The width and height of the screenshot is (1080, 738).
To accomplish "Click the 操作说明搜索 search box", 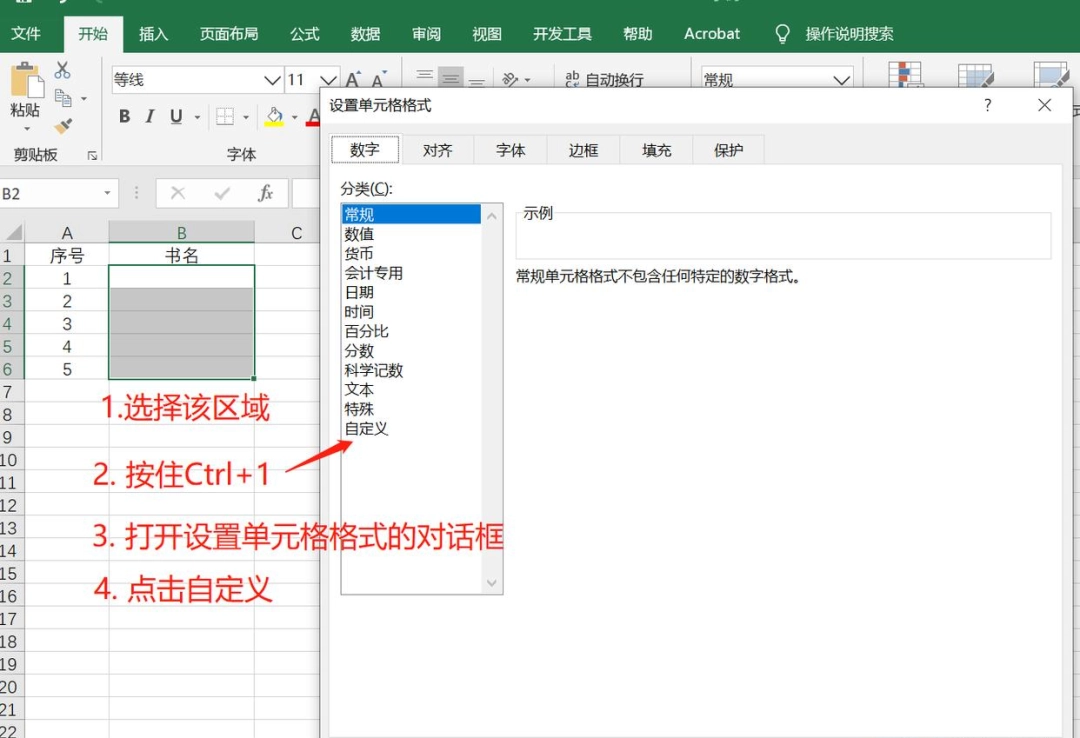I will point(849,34).
